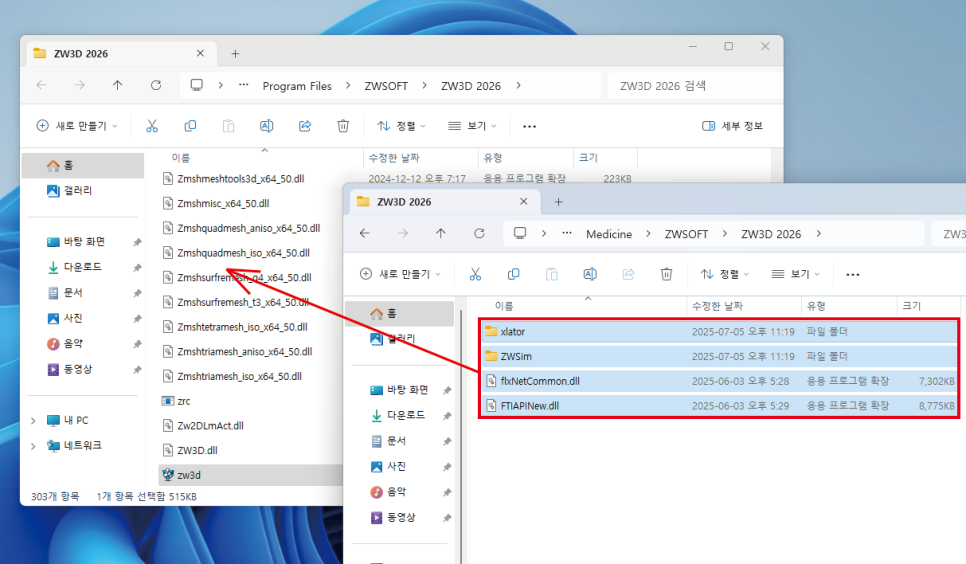This screenshot has width=966, height=564.
Task: Click ZWSOFT breadcrumb in Program Files window
Action: [386, 86]
